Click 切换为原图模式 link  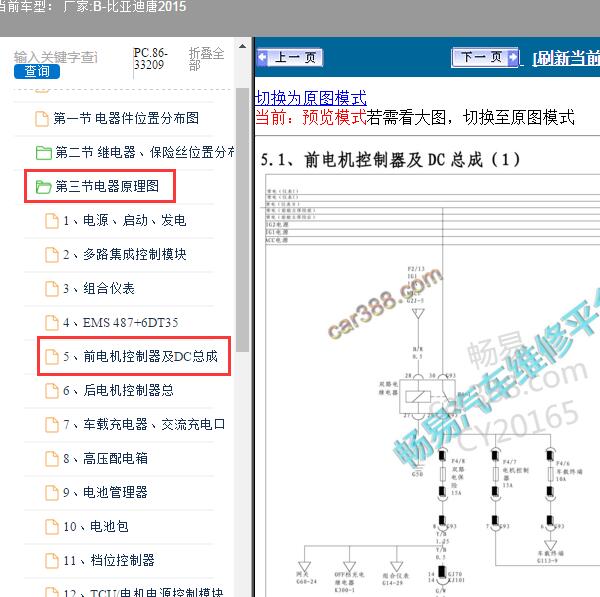coord(311,98)
